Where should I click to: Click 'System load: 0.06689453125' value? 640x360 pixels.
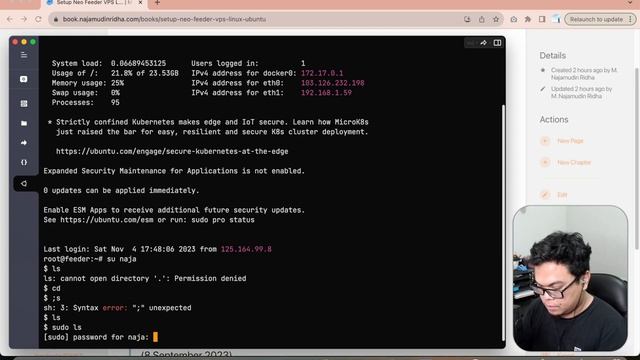138,64
